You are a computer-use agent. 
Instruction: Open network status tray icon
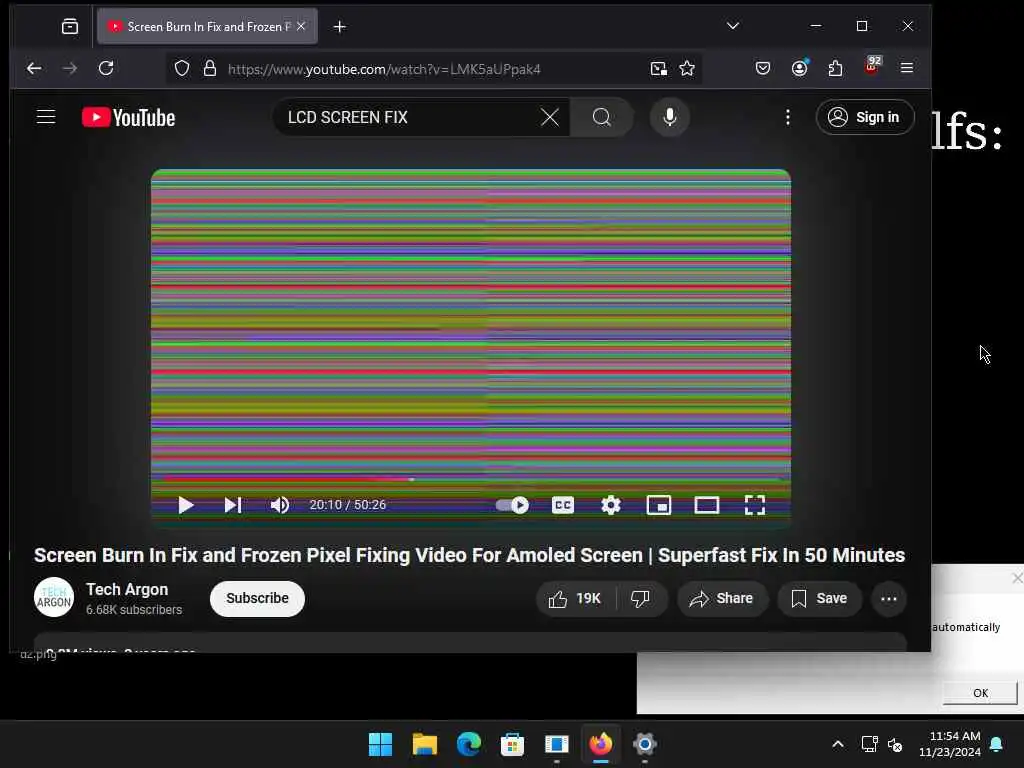coord(869,744)
